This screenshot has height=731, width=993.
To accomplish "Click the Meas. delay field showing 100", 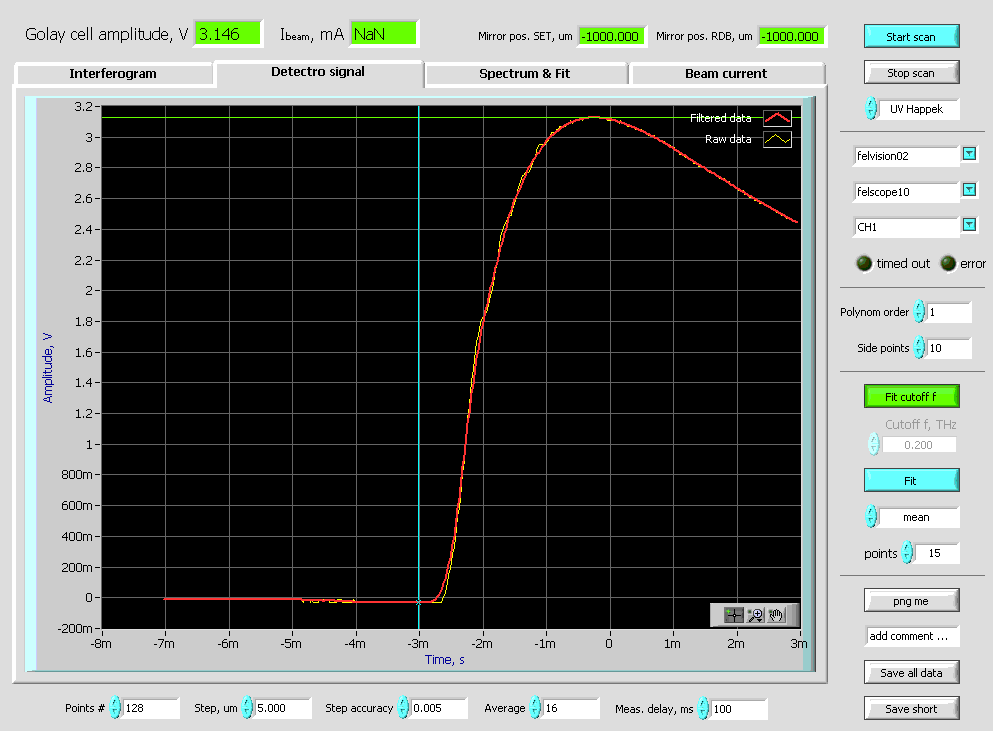I will 739,709.
